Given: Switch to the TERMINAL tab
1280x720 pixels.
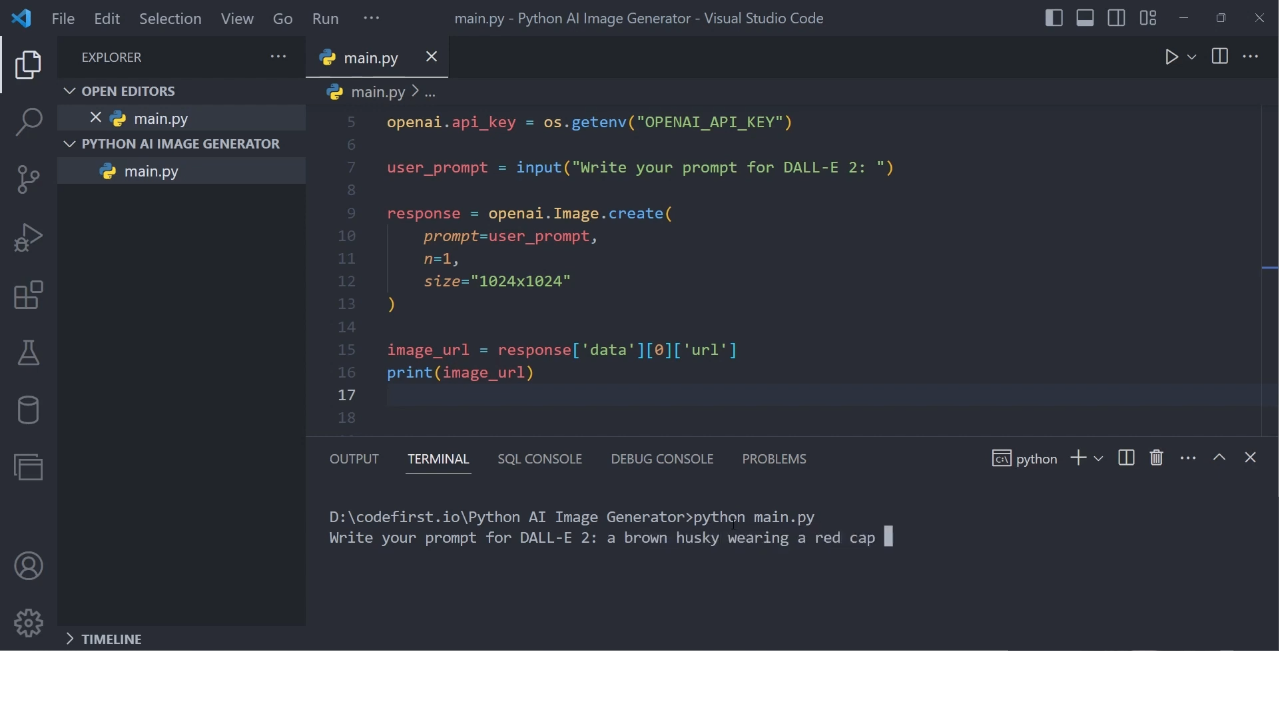Looking at the screenshot, I should pyautogui.click(x=438, y=459).
